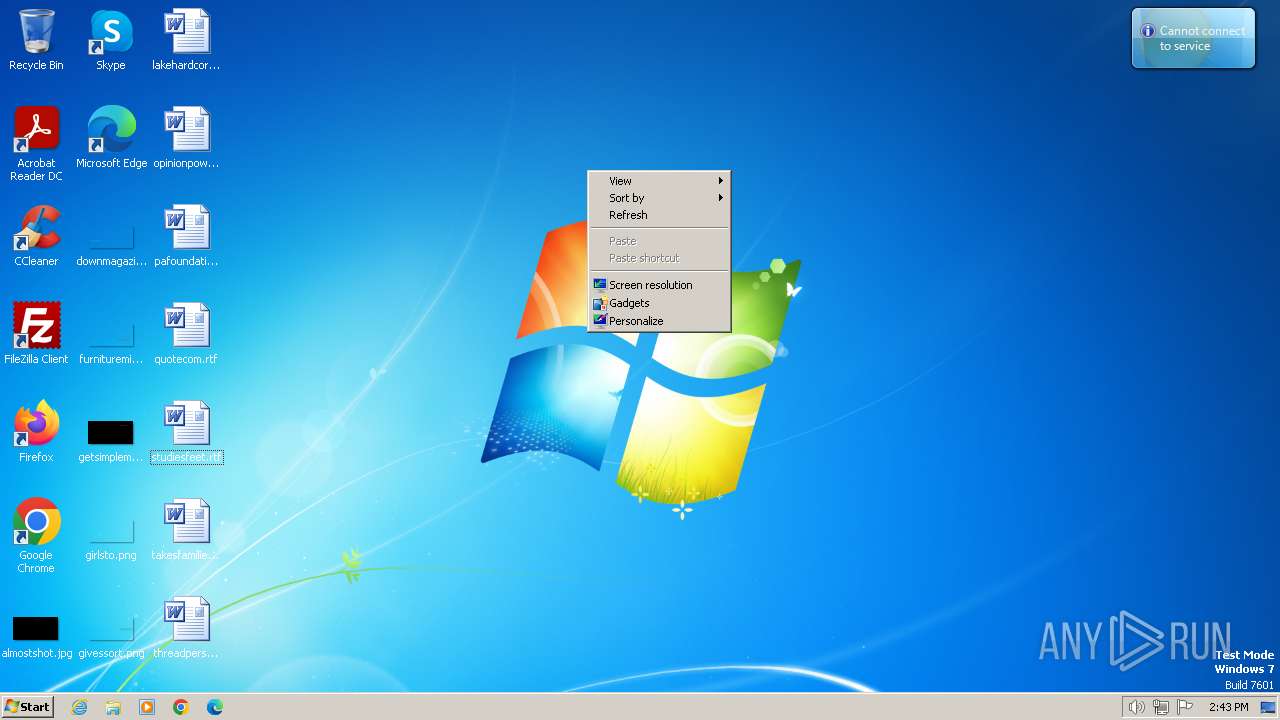Launch Chrome from the taskbar
The image size is (1280, 720).
181,707
